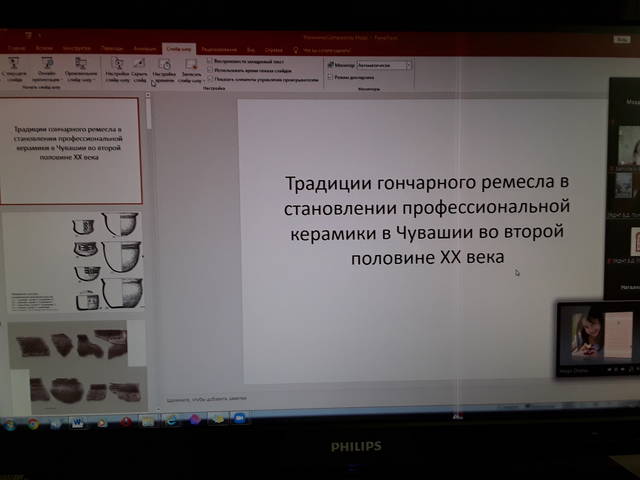Click the Hide Slide button

click(x=139, y=70)
